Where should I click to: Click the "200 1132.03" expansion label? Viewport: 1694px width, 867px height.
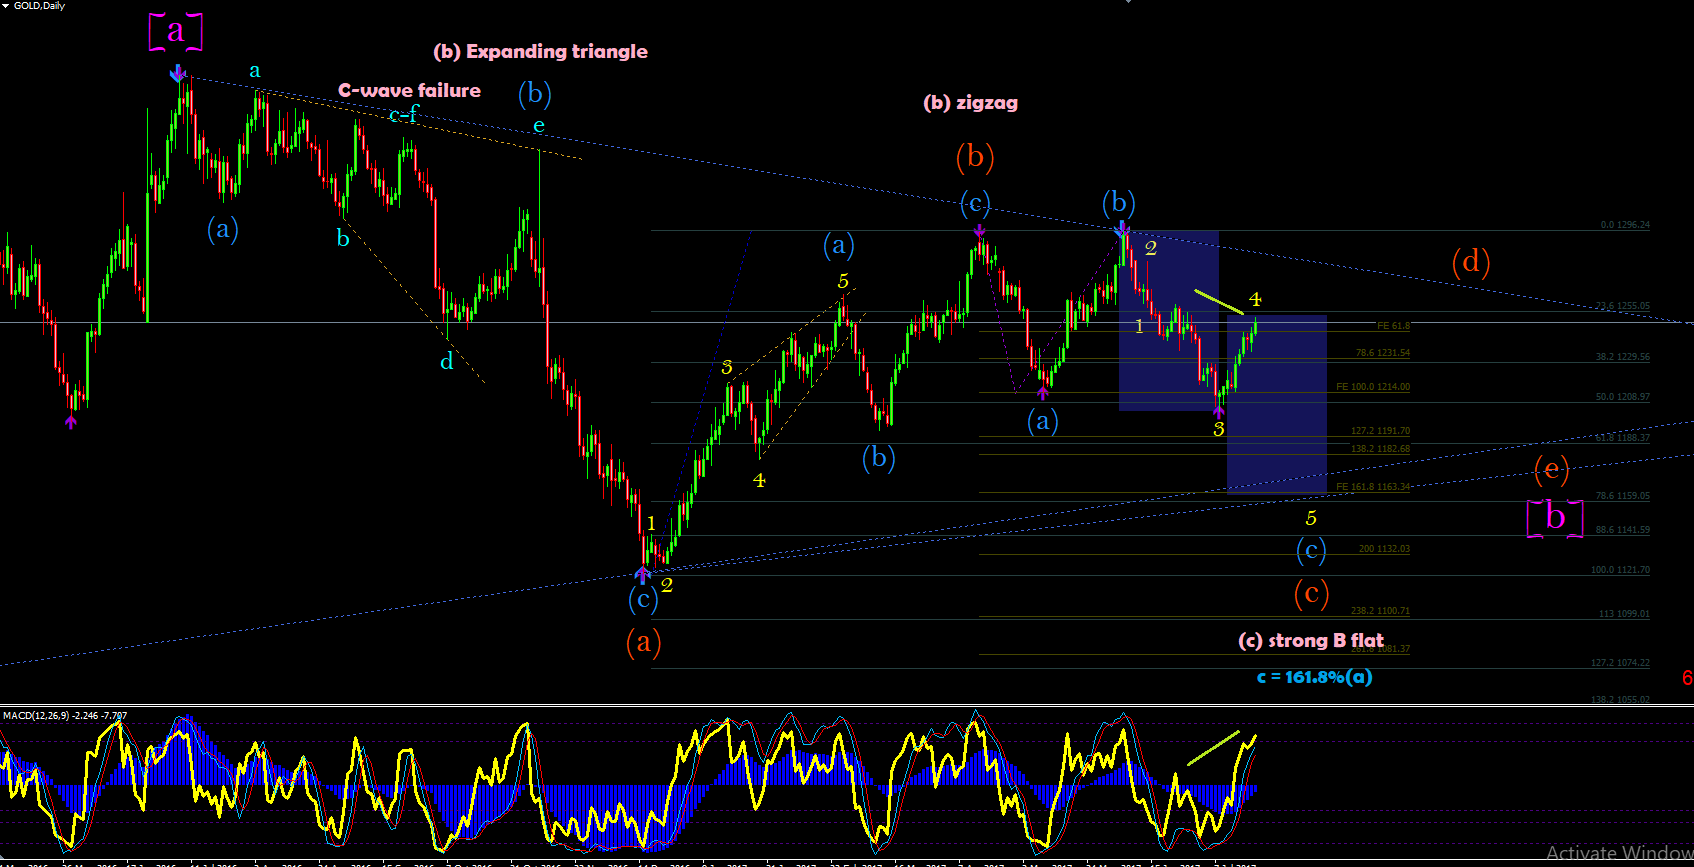point(1384,549)
